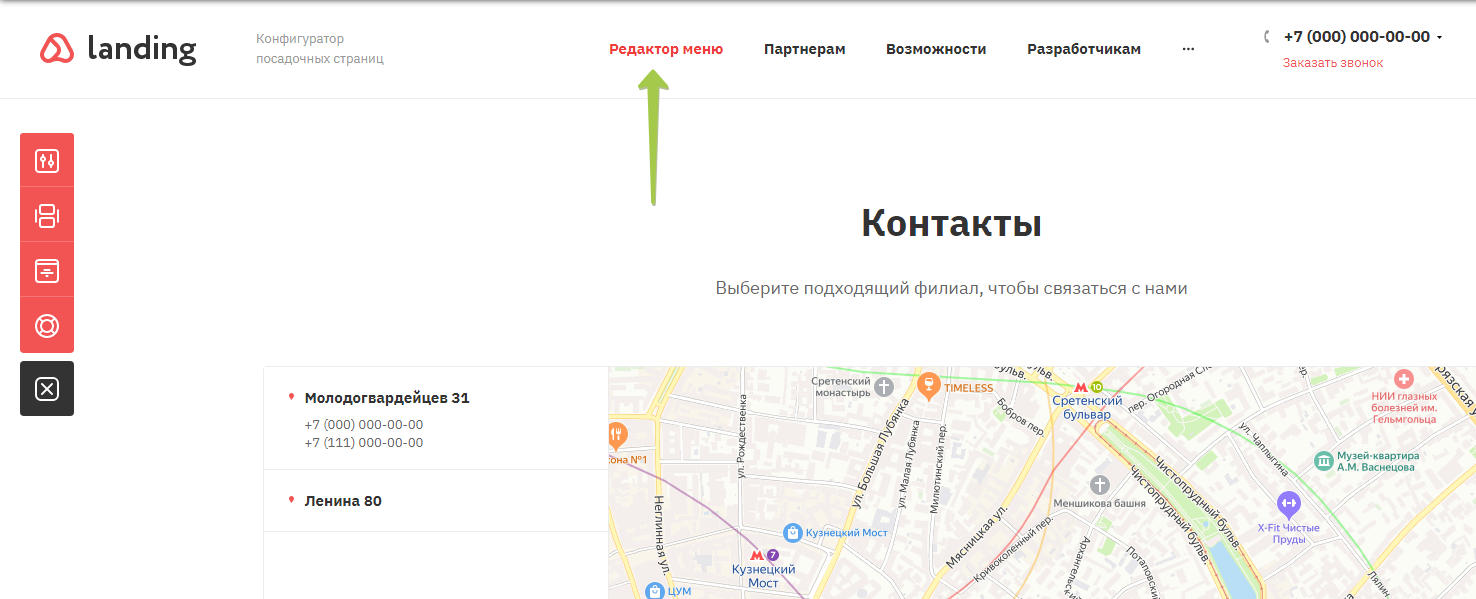Click the Выберите подходящий филиал subtitle text
1476x599 pixels.
(x=951, y=288)
